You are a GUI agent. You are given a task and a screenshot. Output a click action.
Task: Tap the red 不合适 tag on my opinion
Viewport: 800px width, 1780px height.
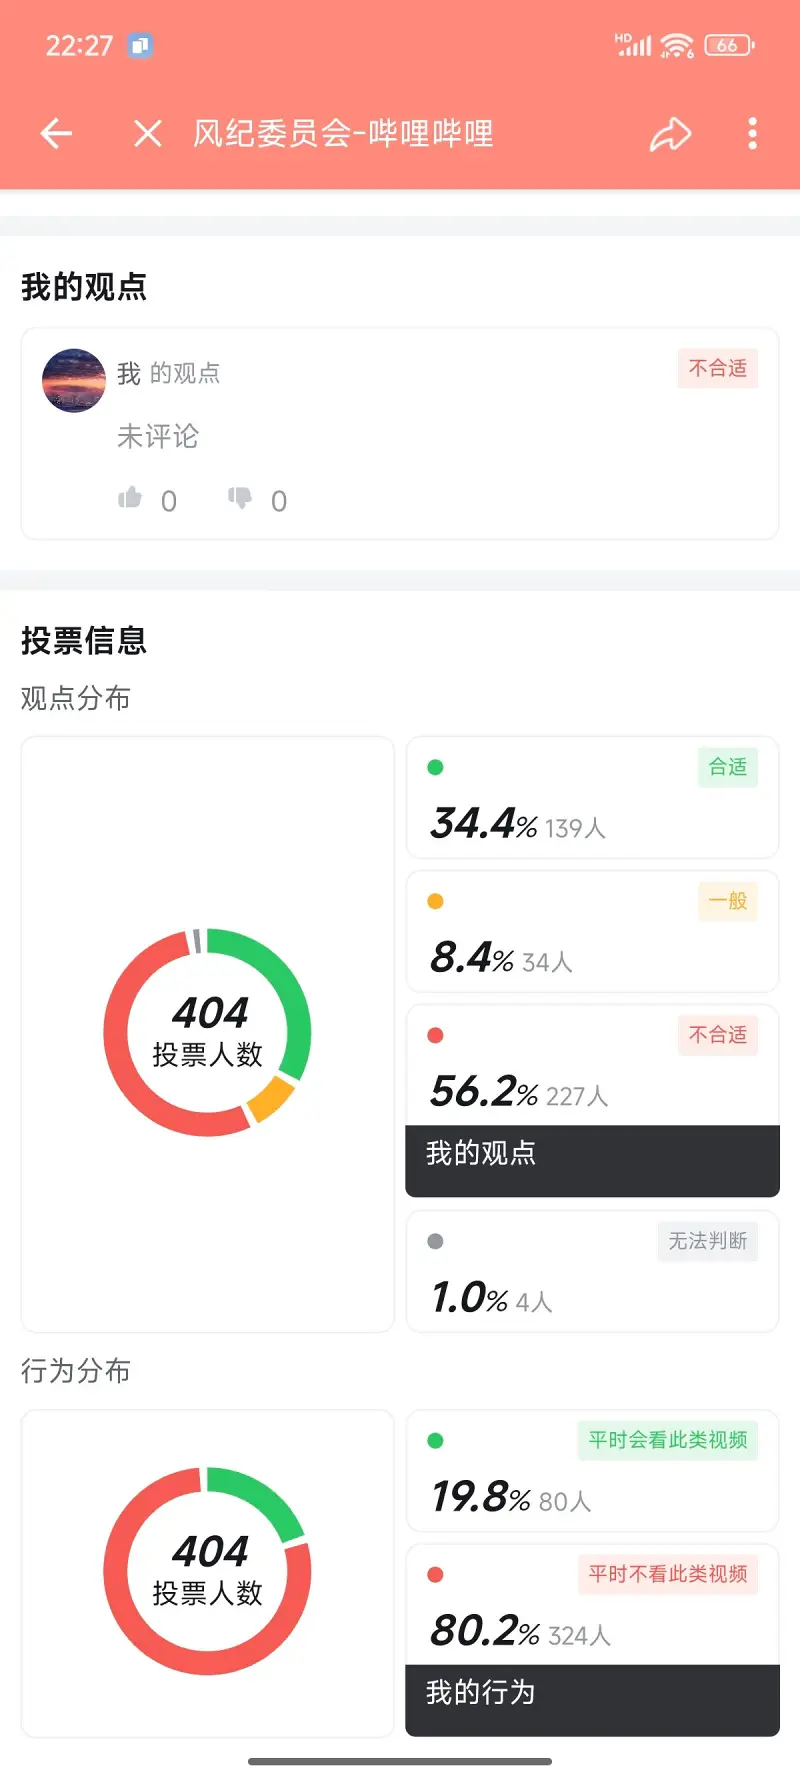(717, 369)
